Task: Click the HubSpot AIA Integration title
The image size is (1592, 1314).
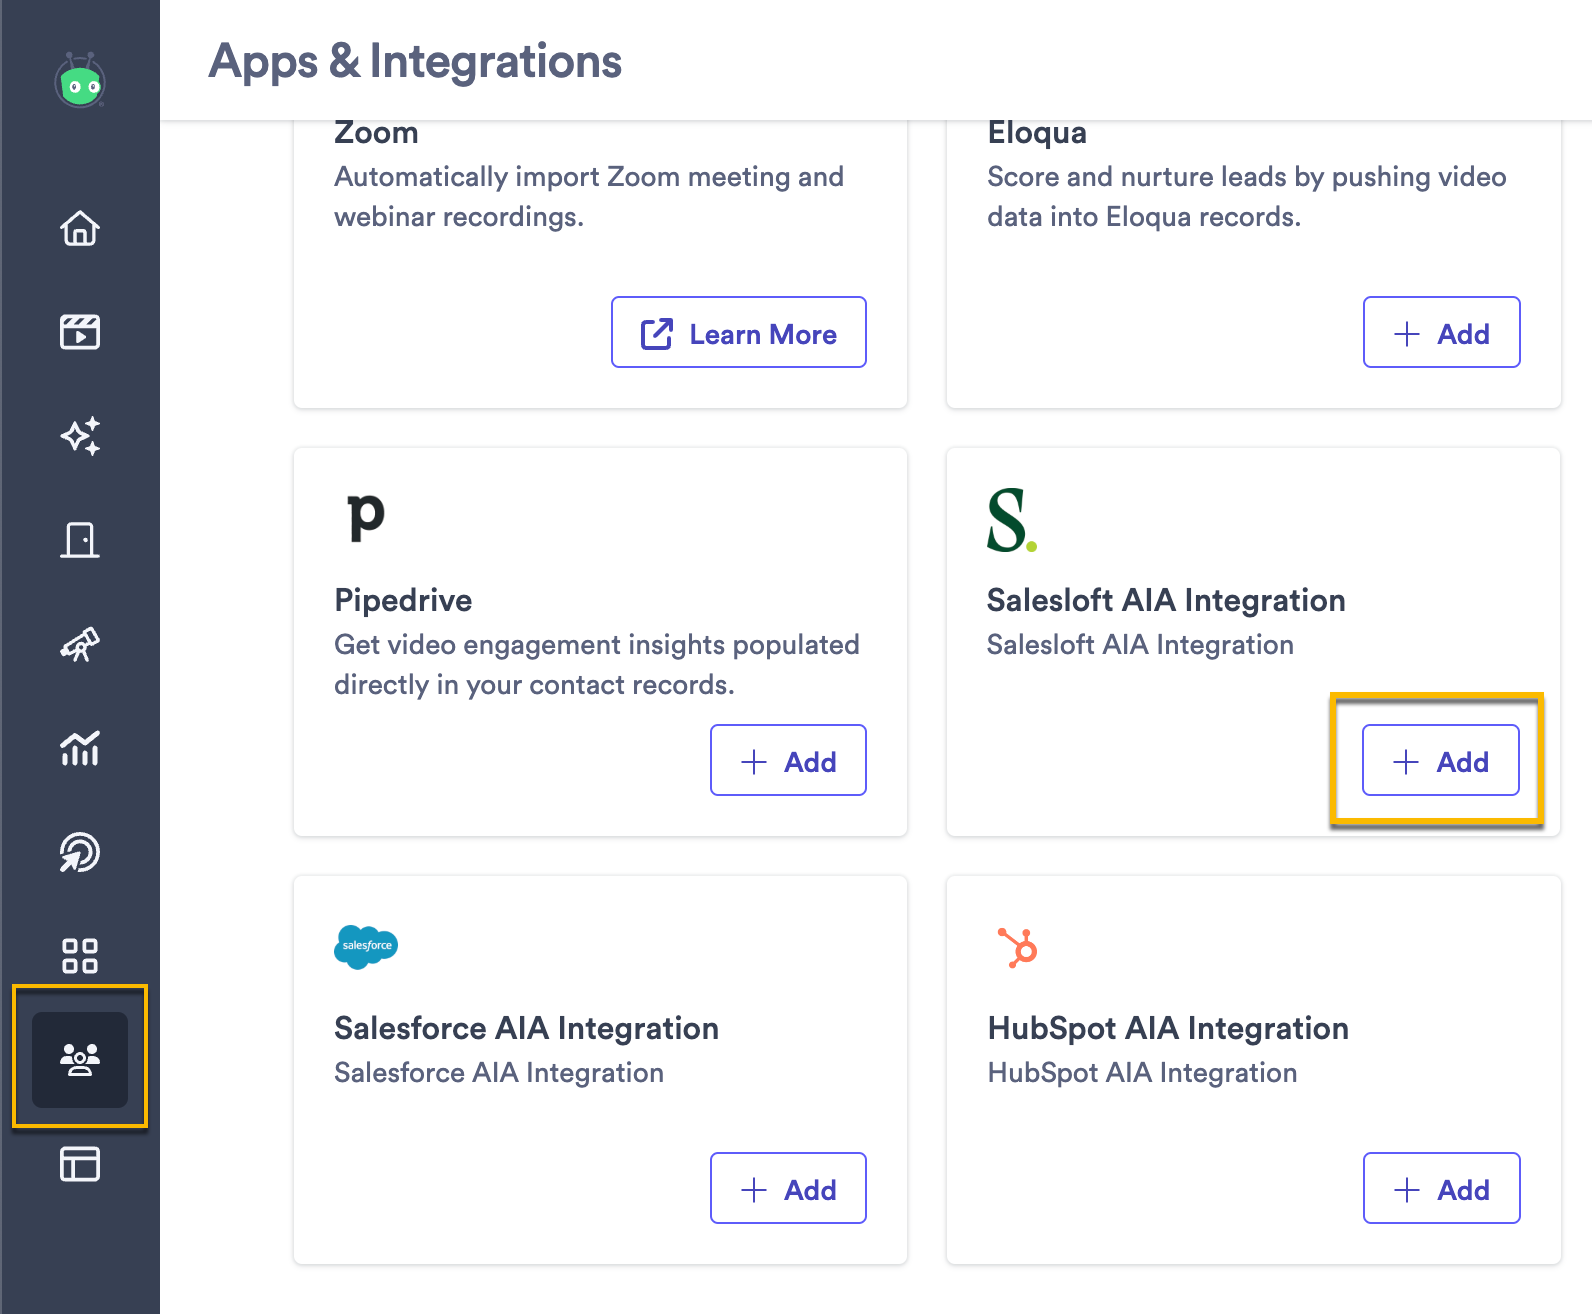Action: tap(1168, 1028)
